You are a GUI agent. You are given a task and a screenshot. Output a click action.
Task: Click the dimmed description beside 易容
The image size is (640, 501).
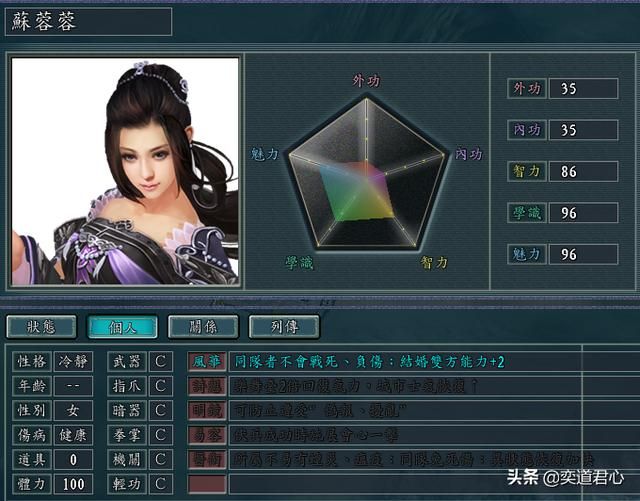click(x=316, y=435)
